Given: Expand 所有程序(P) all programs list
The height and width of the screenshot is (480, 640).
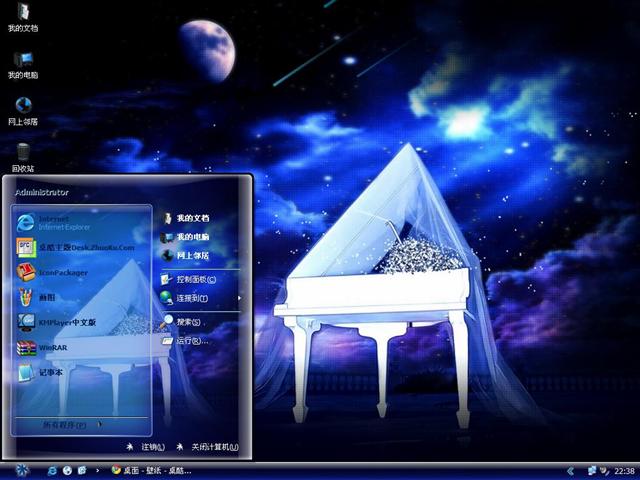Looking at the screenshot, I should coord(72,425).
